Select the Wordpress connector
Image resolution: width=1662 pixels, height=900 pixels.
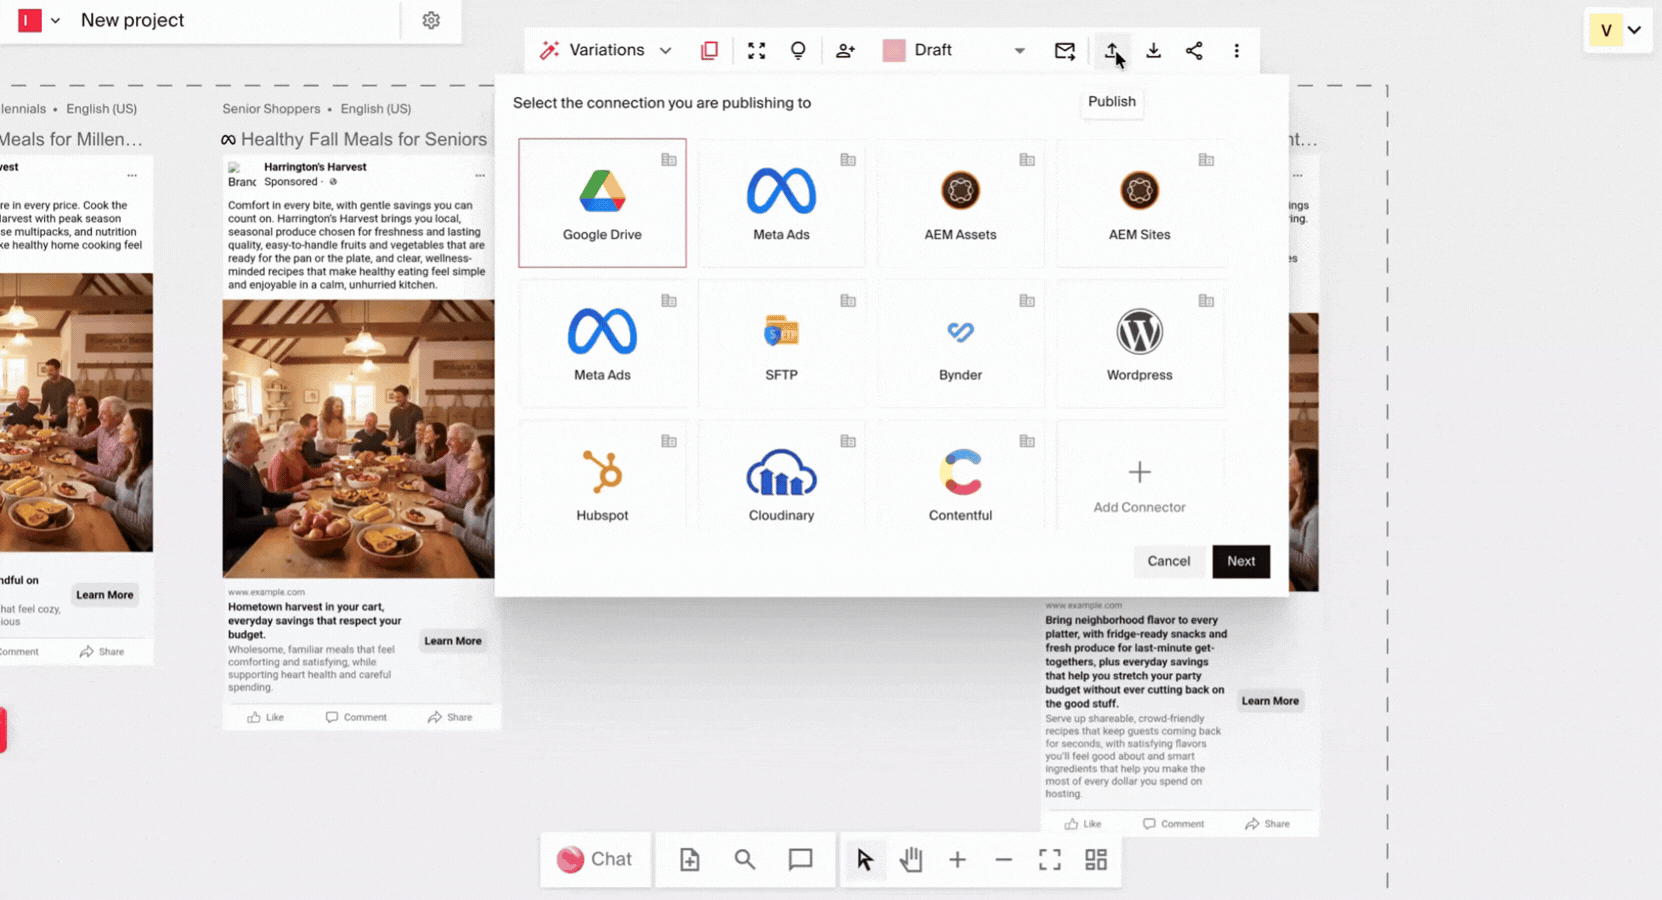(x=1139, y=344)
